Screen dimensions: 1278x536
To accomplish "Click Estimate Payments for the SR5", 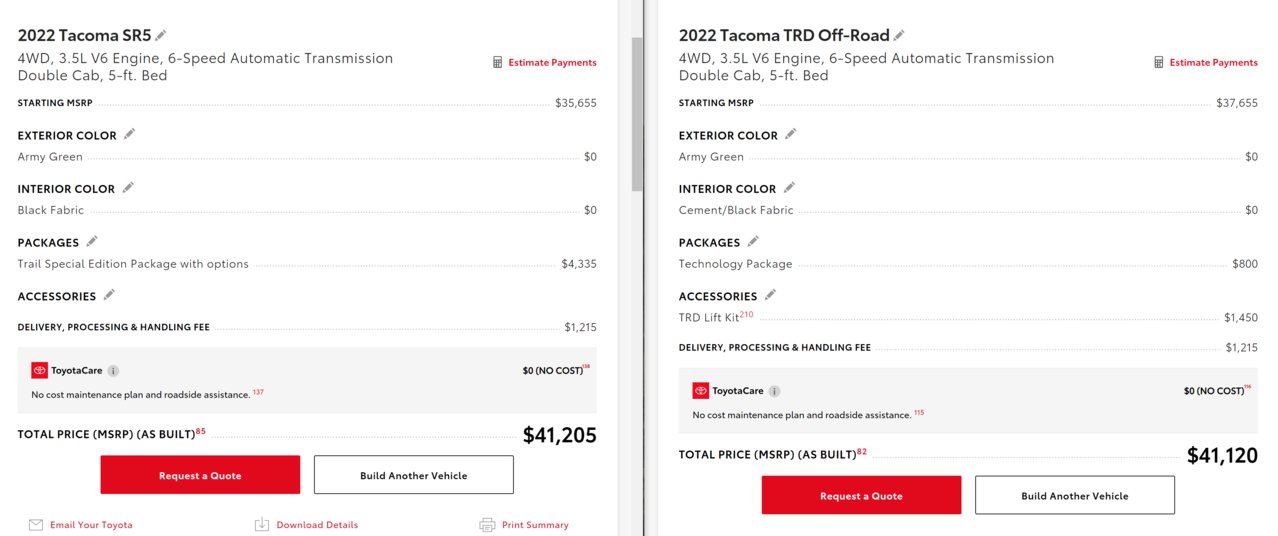I will pyautogui.click(x=544, y=63).
